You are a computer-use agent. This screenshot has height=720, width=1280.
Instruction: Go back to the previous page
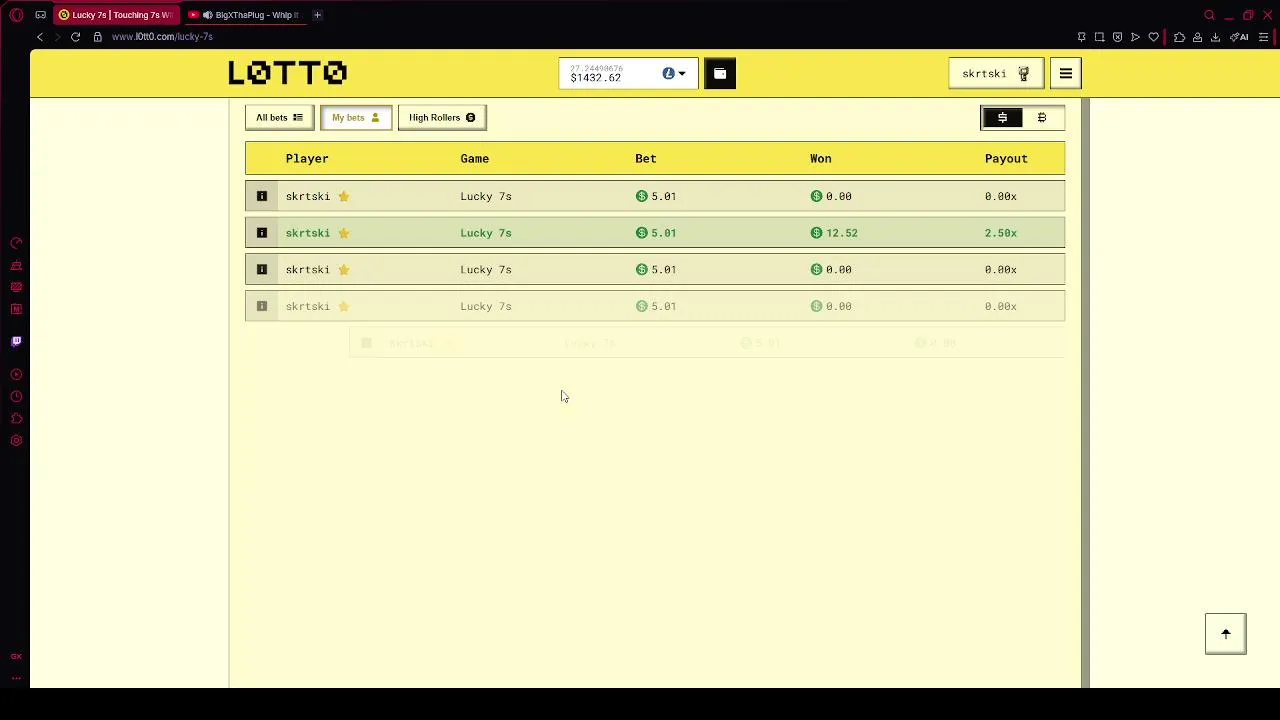point(40,37)
